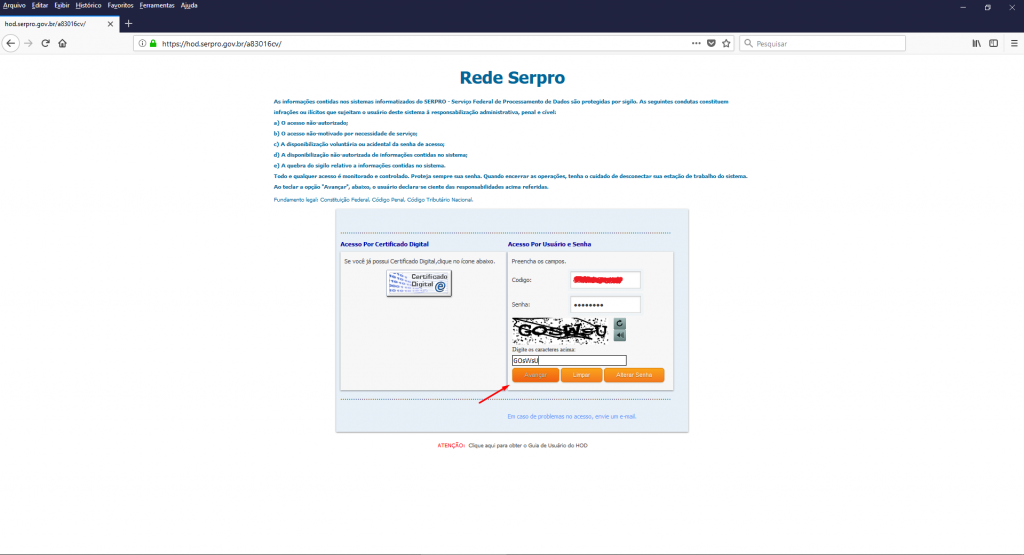Open page actions three-dot menu
Viewport: 1024px width, 555px height.
695,44
